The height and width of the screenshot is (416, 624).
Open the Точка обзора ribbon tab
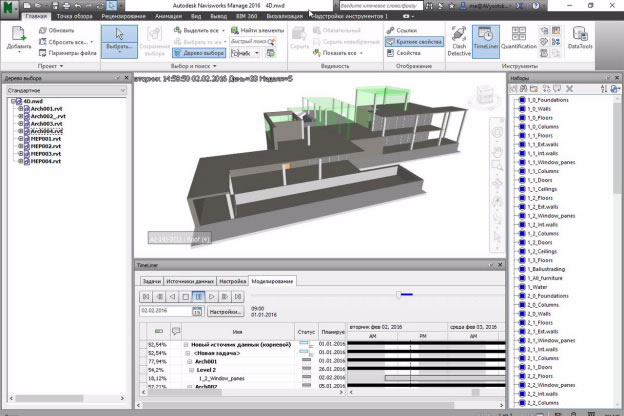[x=74, y=16]
